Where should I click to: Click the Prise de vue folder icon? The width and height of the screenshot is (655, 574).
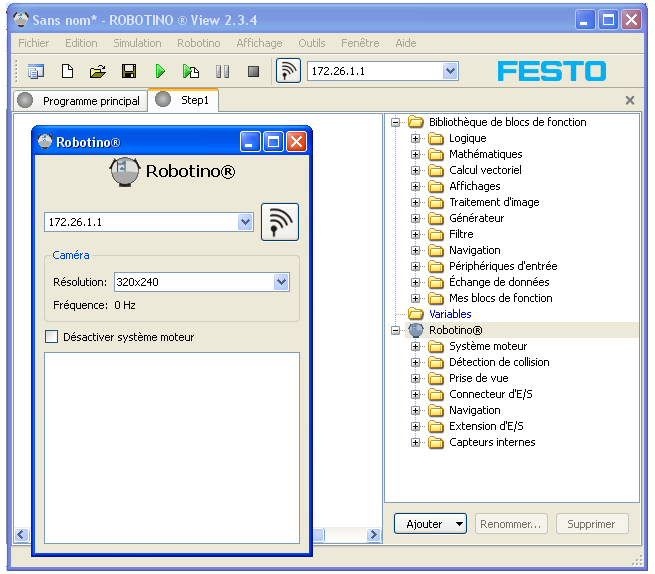tap(436, 378)
